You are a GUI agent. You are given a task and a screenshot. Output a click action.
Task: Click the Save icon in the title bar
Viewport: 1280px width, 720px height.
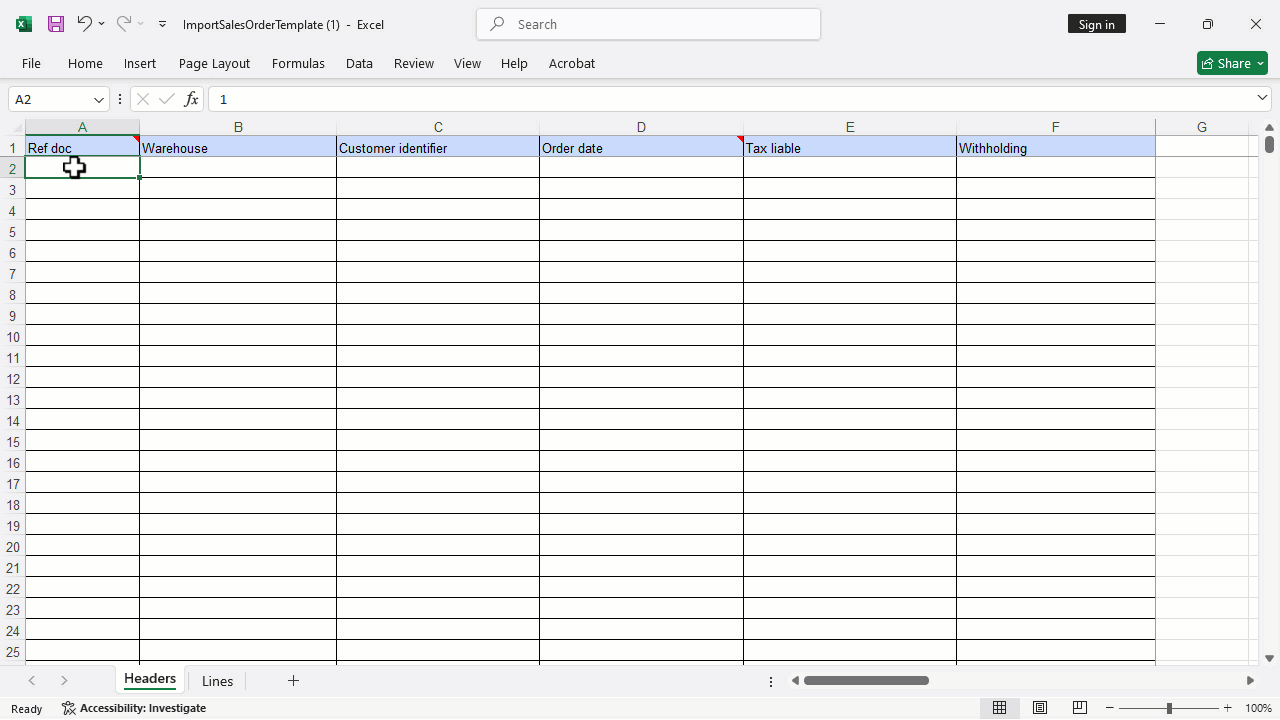pos(56,24)
